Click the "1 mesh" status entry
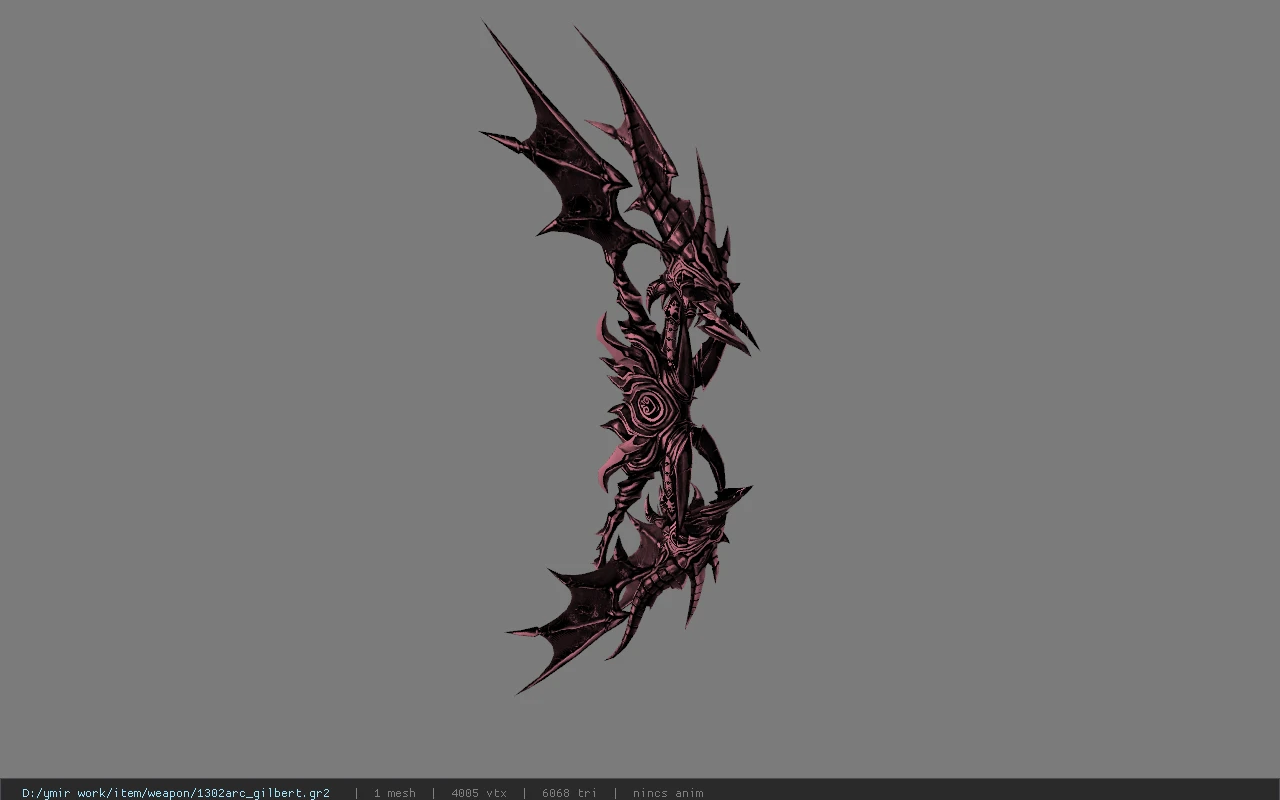The image size is (1280, 800). [394, 793]
